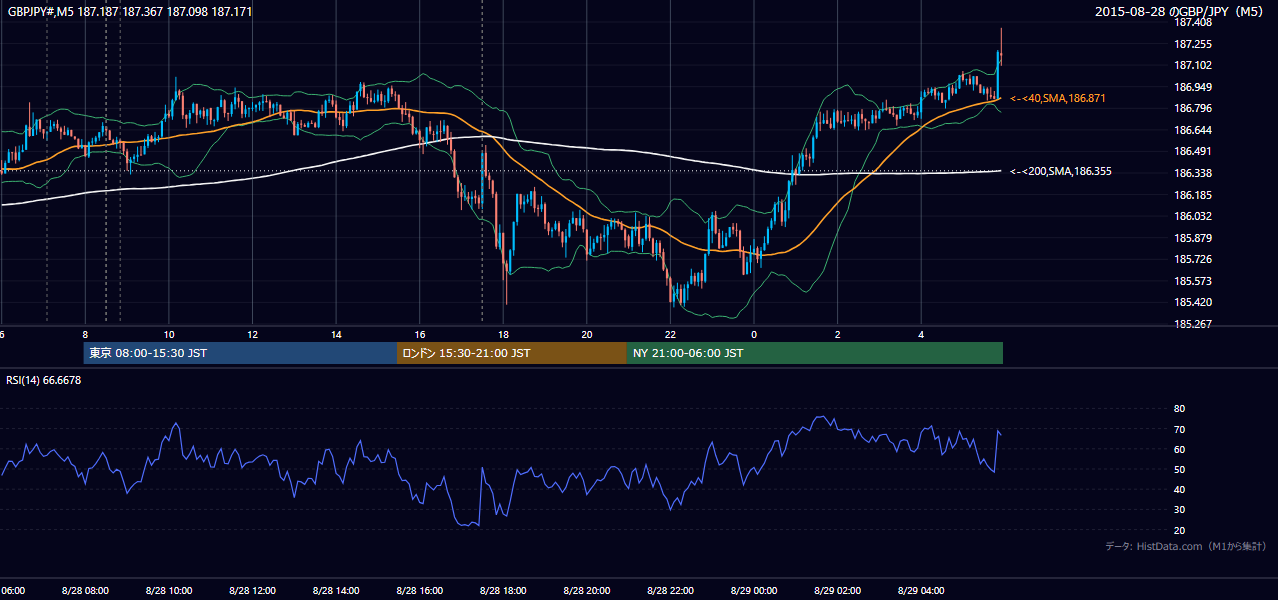The image size is (1278, 600).
Task: Click RSI scale value 50
Action: (1179, 469)
